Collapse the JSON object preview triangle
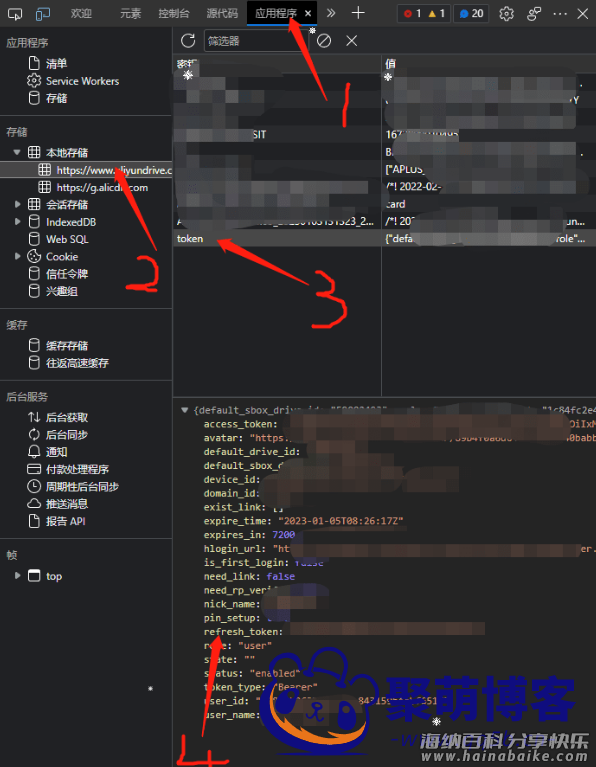This screenshot has width=596, height=767. (184, 410)
